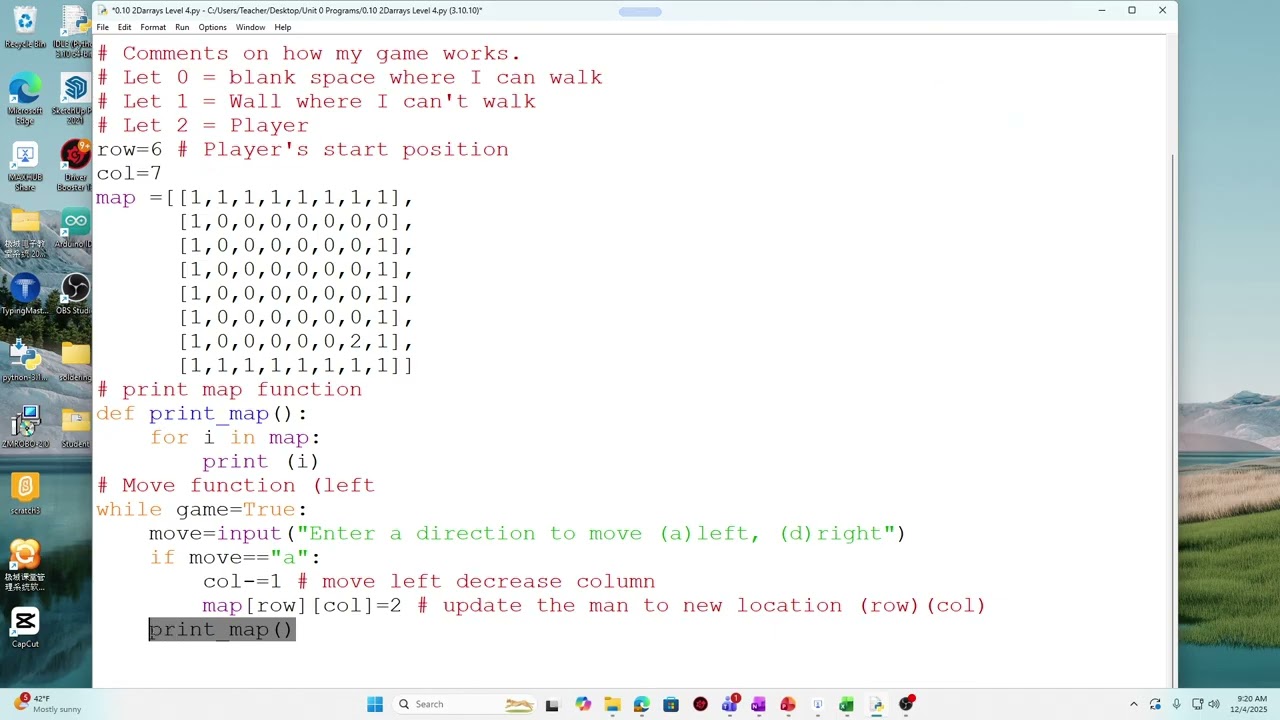
Task: Click the microphone tray icon
Action: click(1176, 704)
